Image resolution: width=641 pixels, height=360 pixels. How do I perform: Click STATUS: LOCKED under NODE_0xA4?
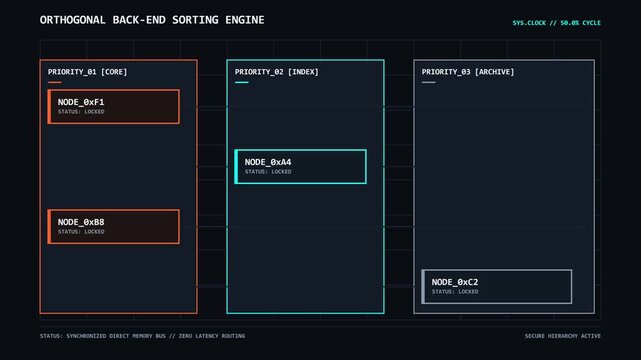click(268, 172)
